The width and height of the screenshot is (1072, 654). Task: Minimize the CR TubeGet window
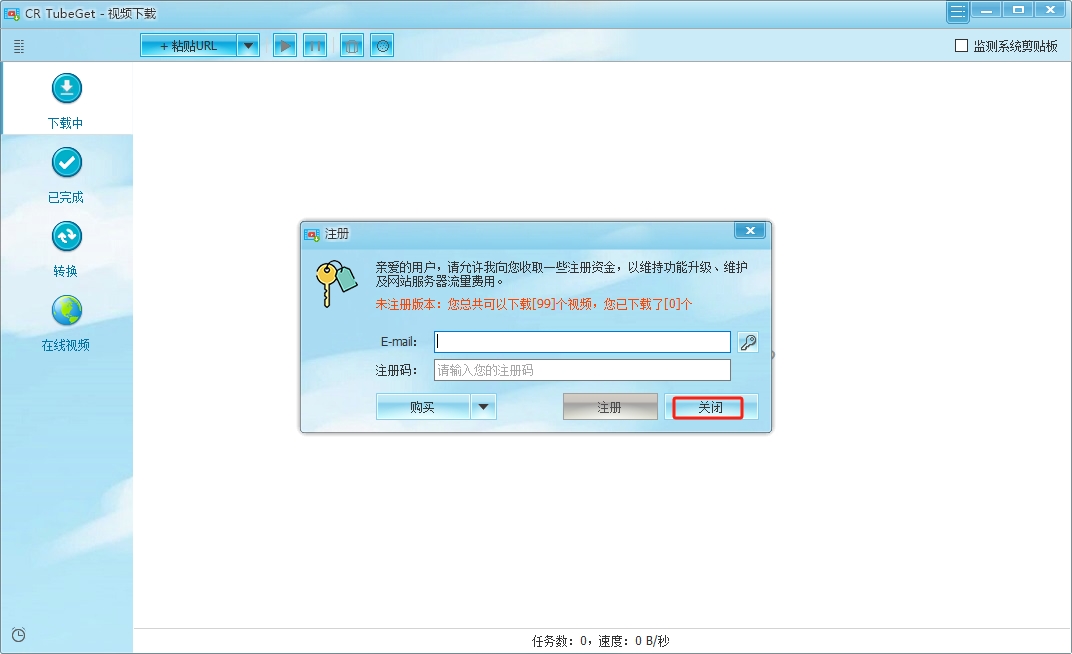coord(986,10)
